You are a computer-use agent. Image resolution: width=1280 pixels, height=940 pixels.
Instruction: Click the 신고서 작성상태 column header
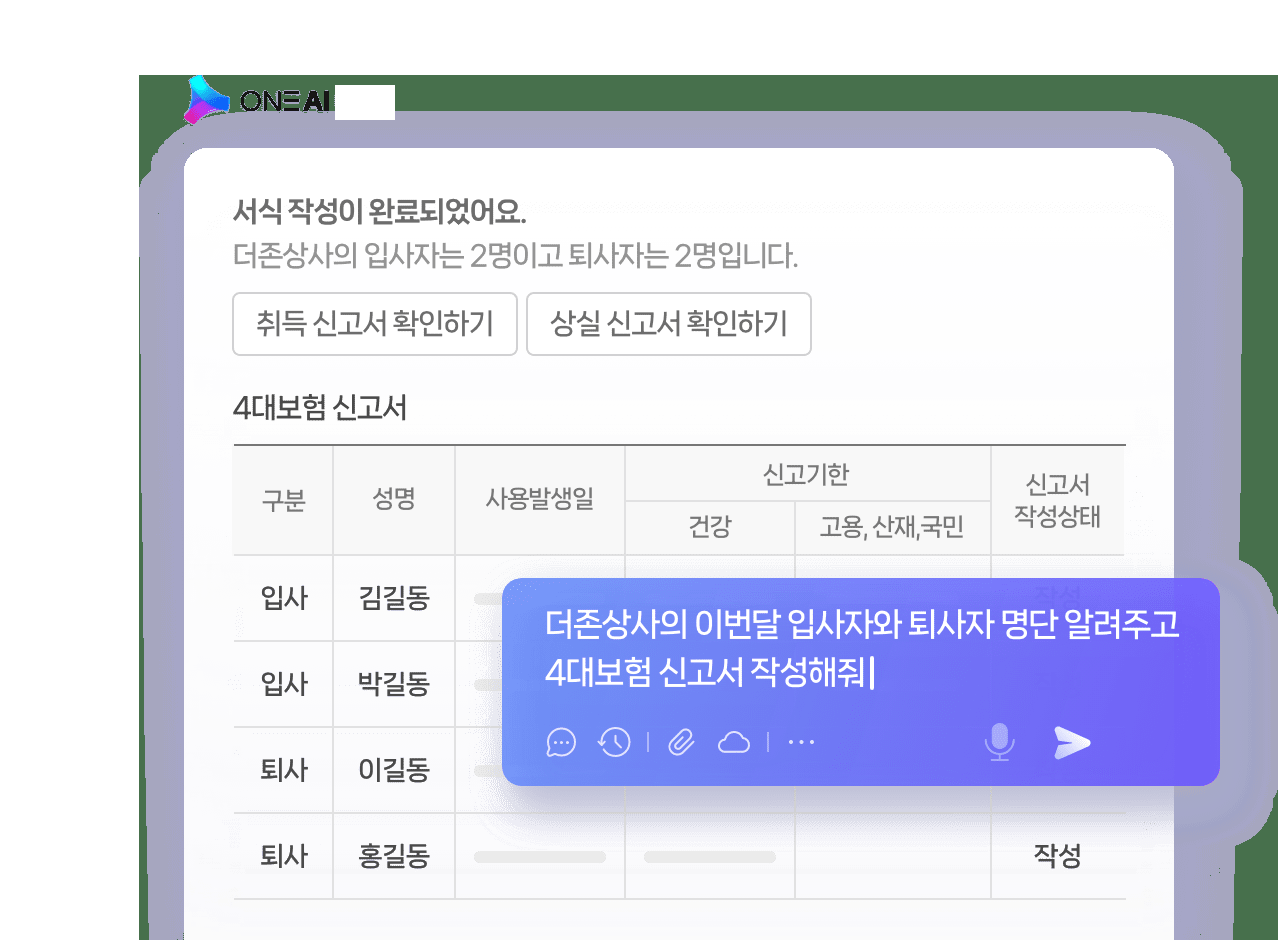tap(1058, 500)
